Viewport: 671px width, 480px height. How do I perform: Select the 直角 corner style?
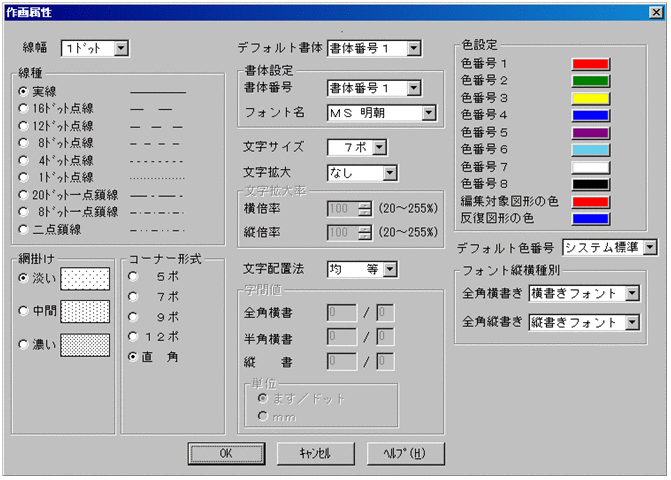133,357
